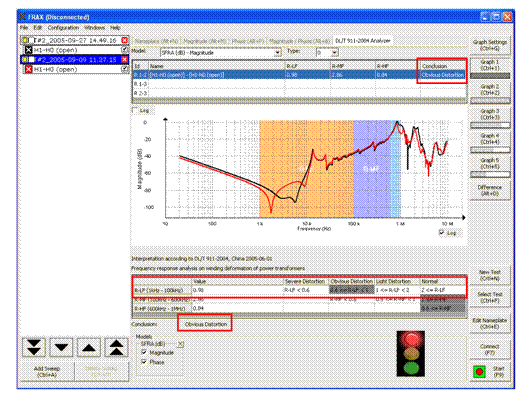Click the Light Distortion column header
The image size is (529, 397).
[397, 281]
